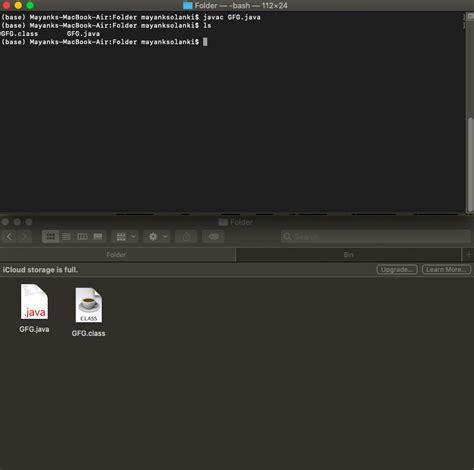Viewport: 474px width, 470px height.
Task: Click in the Finder Search field
Action: (376, 237)
